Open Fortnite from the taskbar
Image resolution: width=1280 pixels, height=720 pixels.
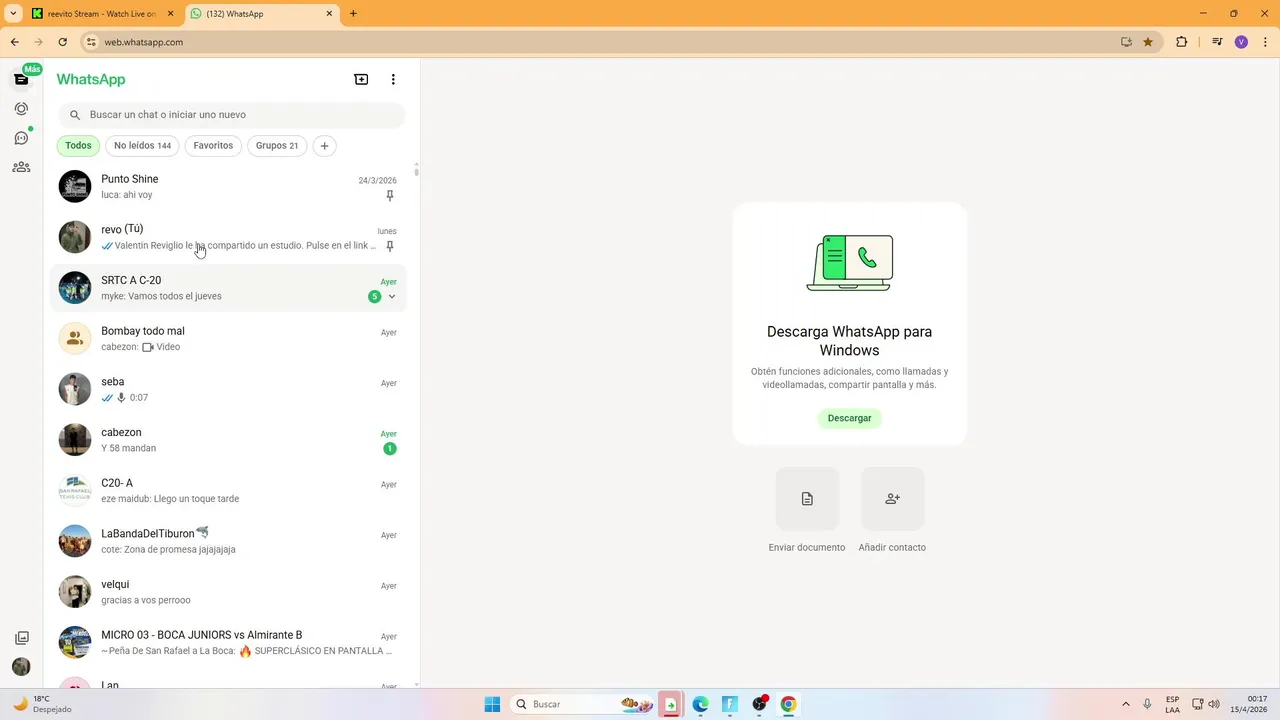pos(729,704)
